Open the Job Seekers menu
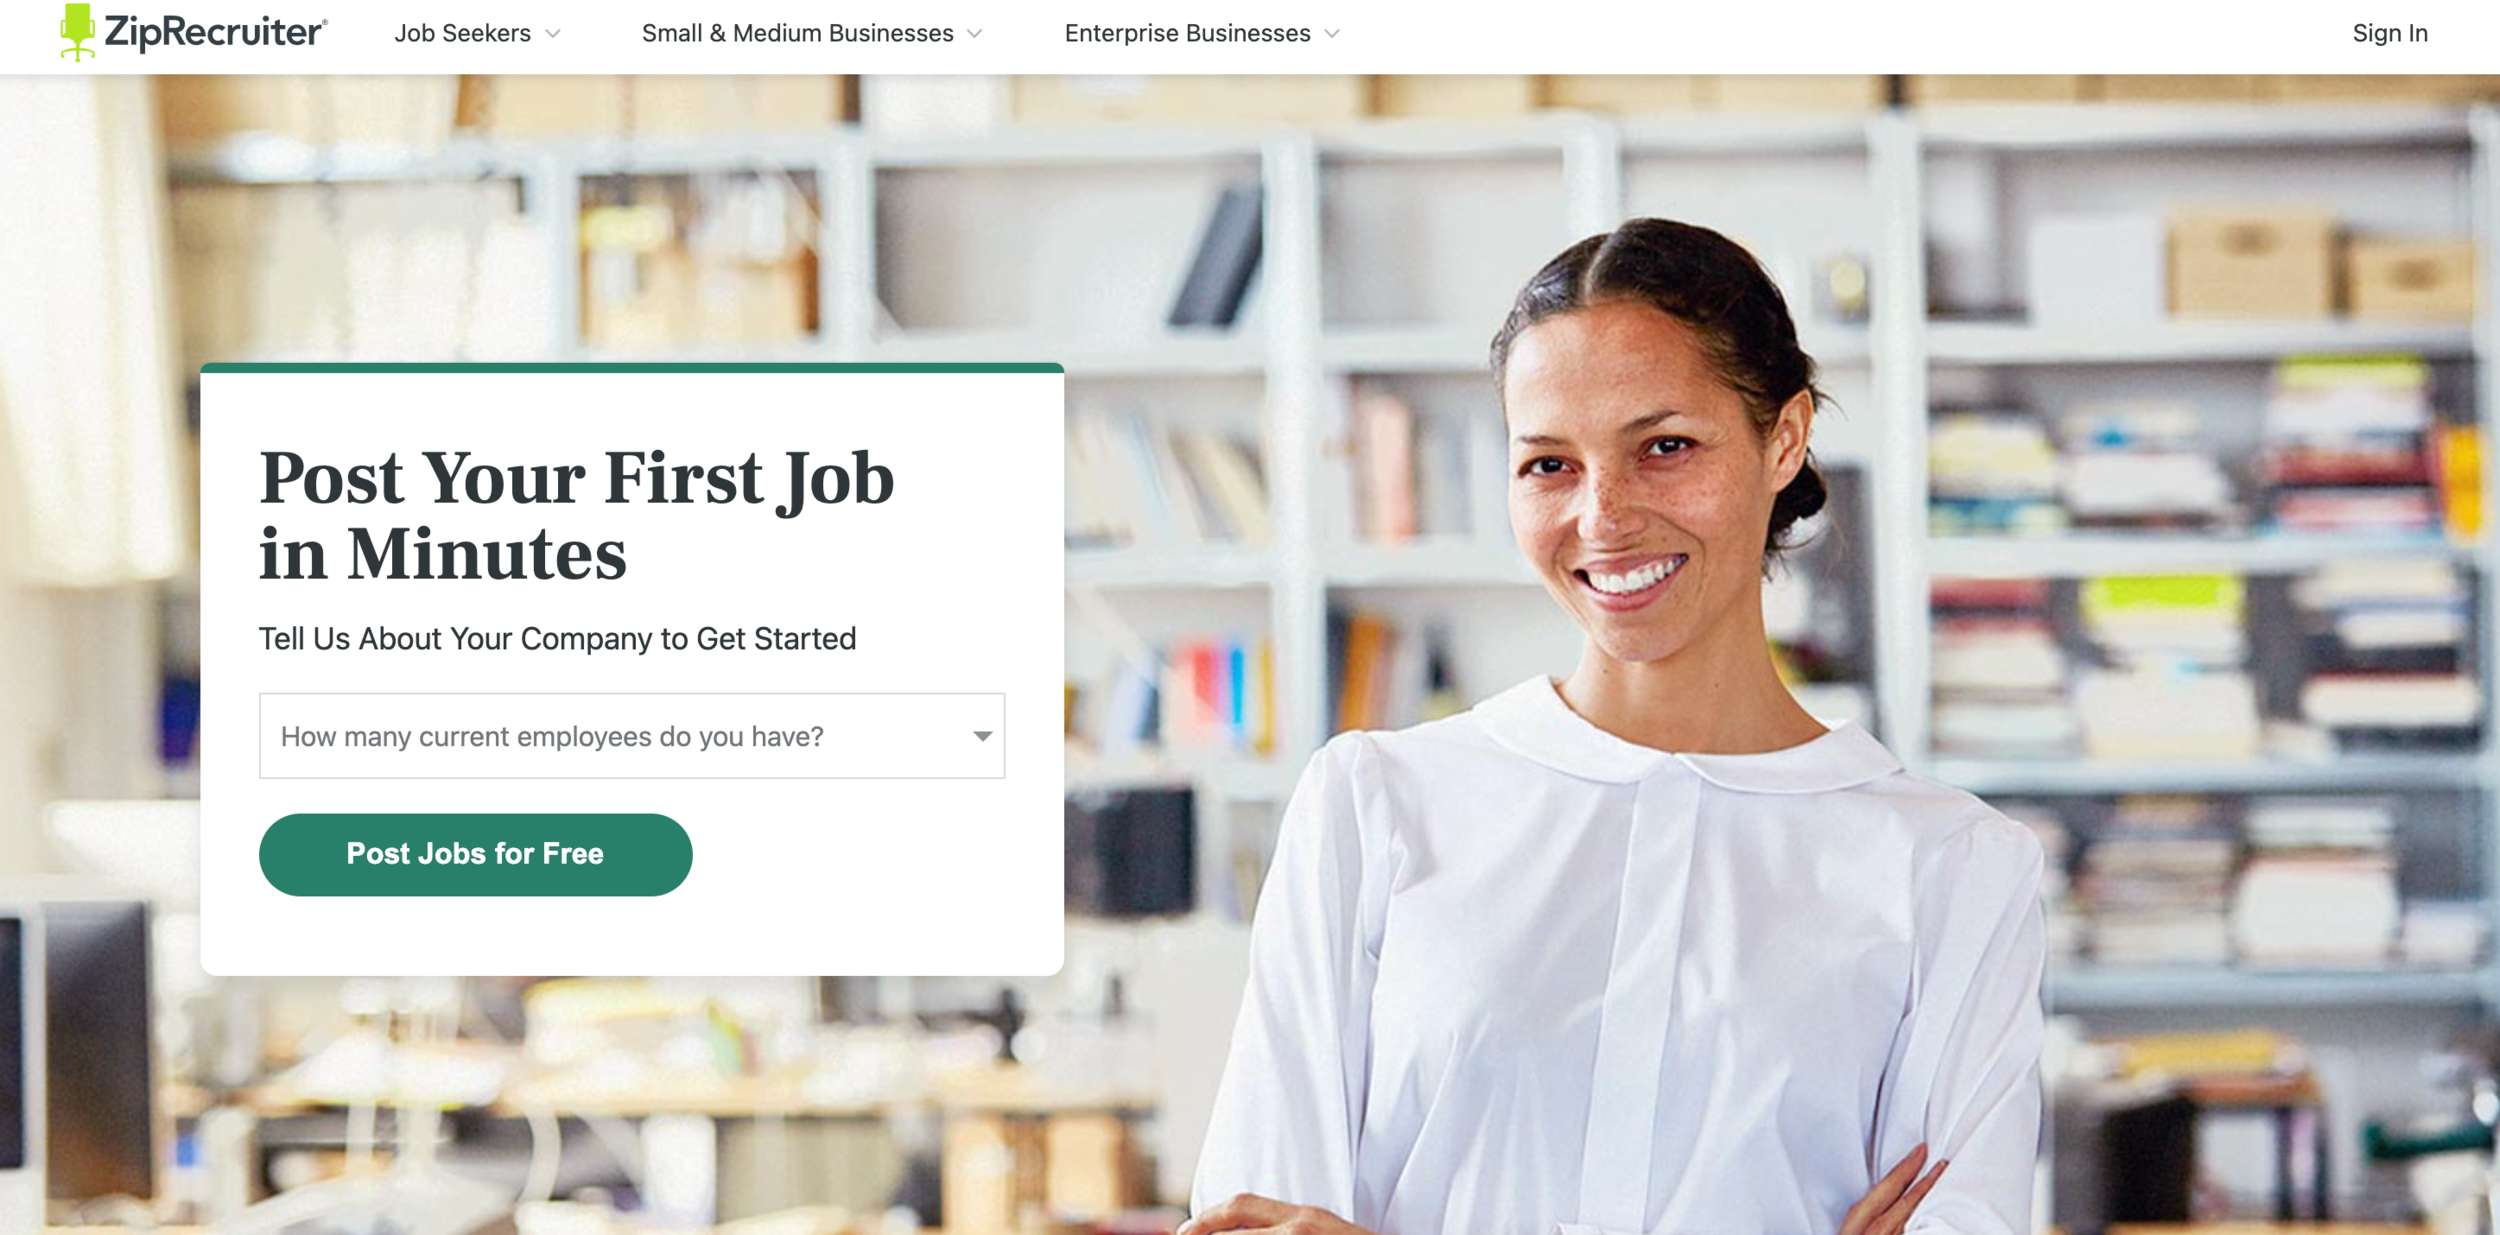 click(462, 33)
